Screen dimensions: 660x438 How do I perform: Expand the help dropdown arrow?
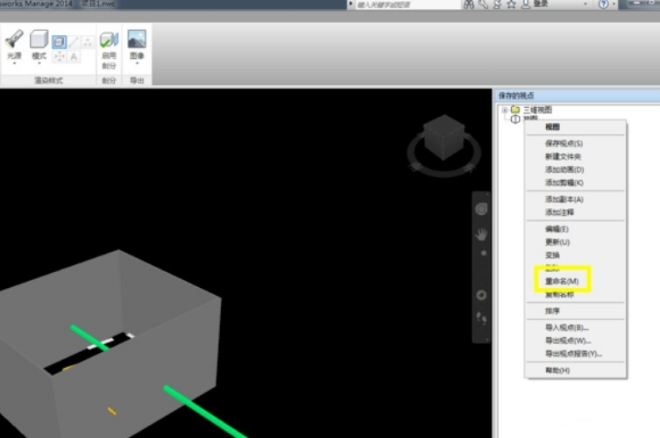point(614,4)
